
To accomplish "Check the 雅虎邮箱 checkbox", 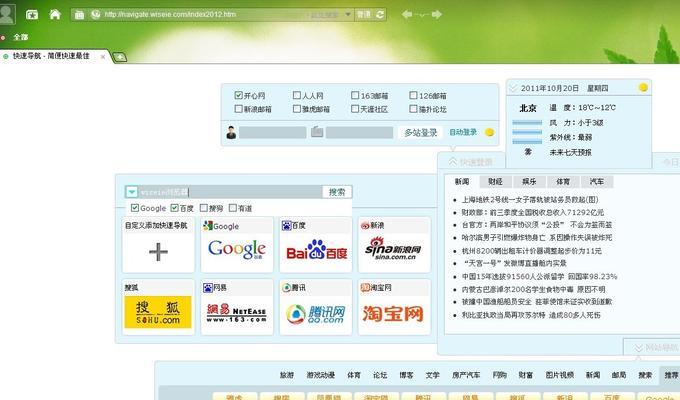I will [x=297, y=108].
